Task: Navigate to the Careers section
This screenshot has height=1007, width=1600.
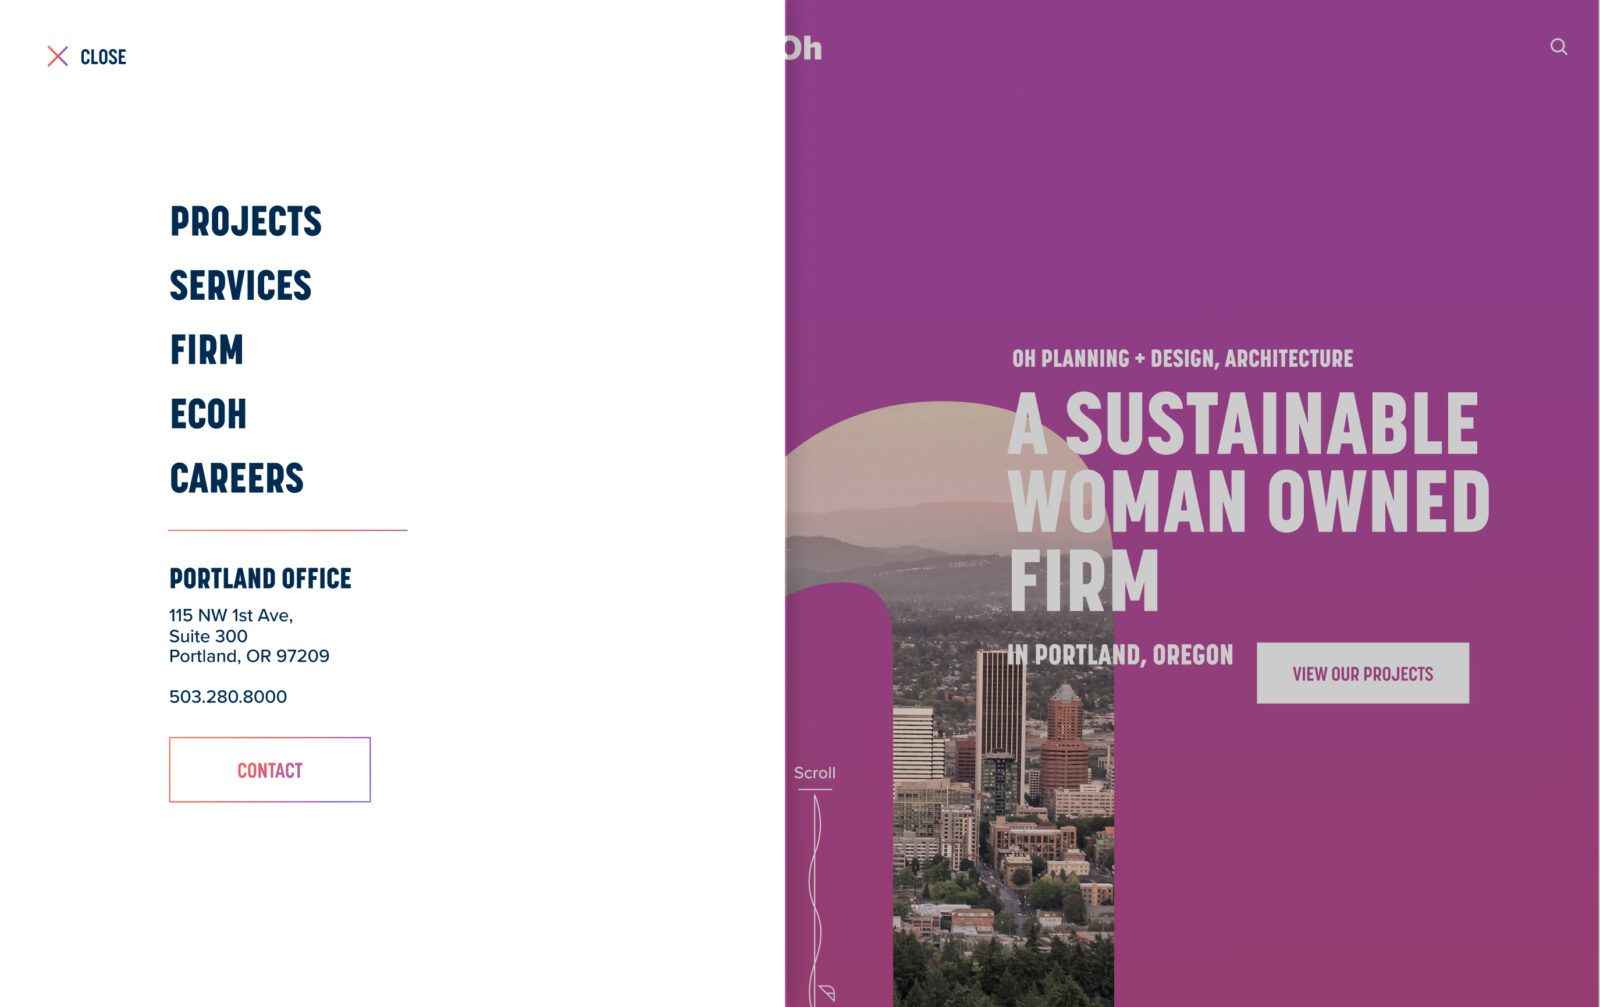Action: [x=237, y=478]
